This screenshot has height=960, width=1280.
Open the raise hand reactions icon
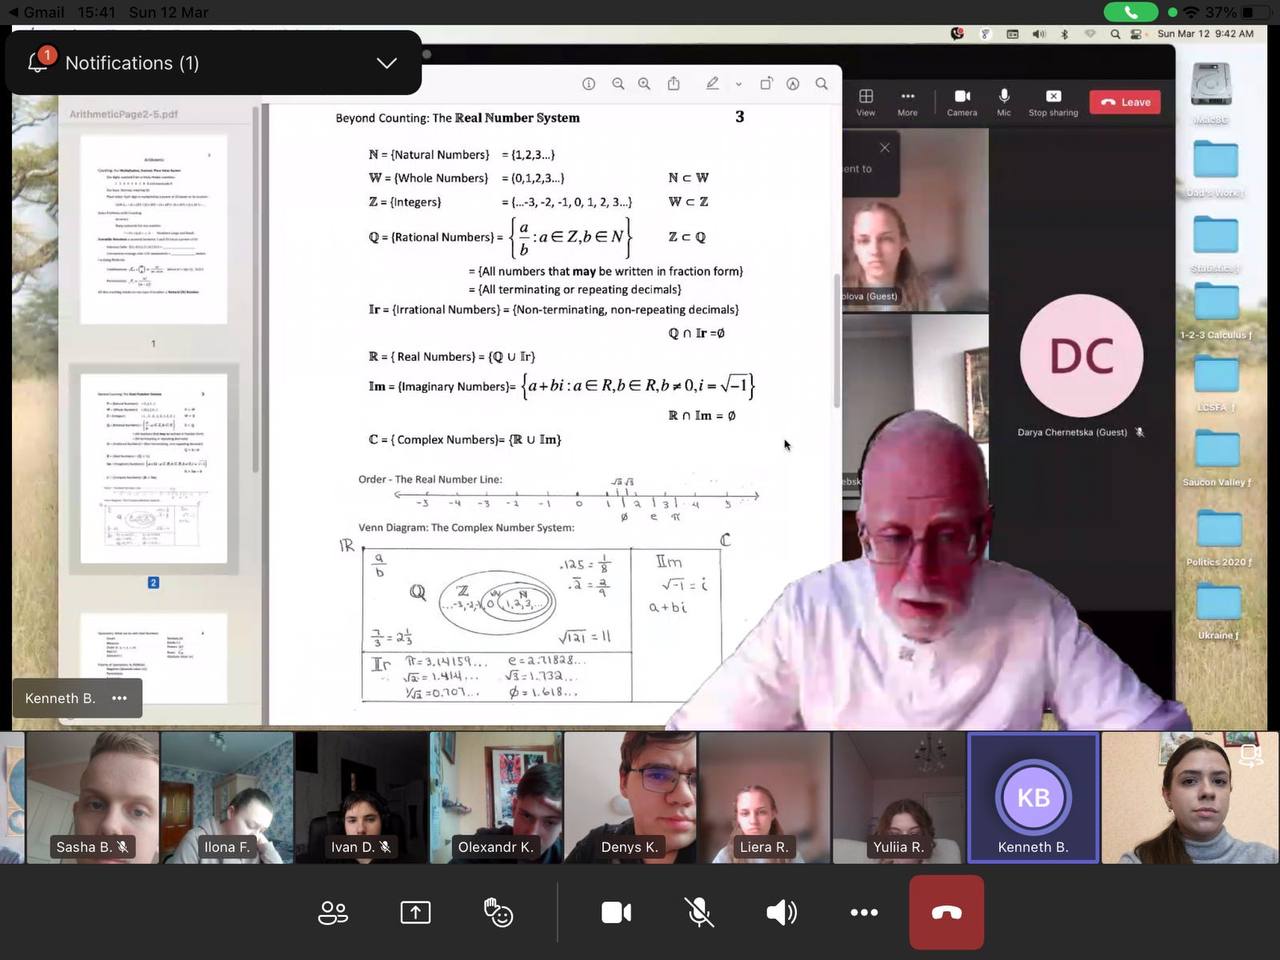click(x=498, y=912)
